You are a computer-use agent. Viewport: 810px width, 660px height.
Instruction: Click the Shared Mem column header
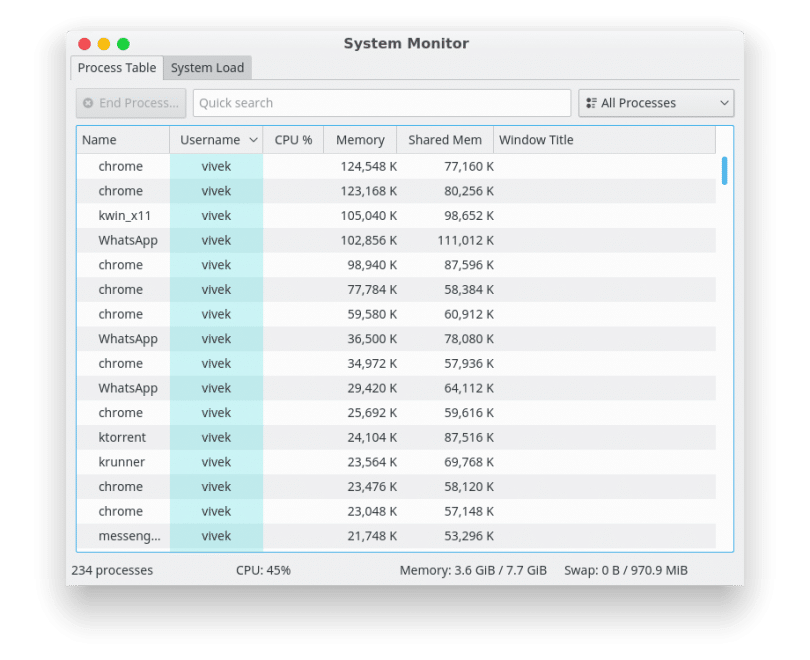pyautogui.click(x=444, y=140)
